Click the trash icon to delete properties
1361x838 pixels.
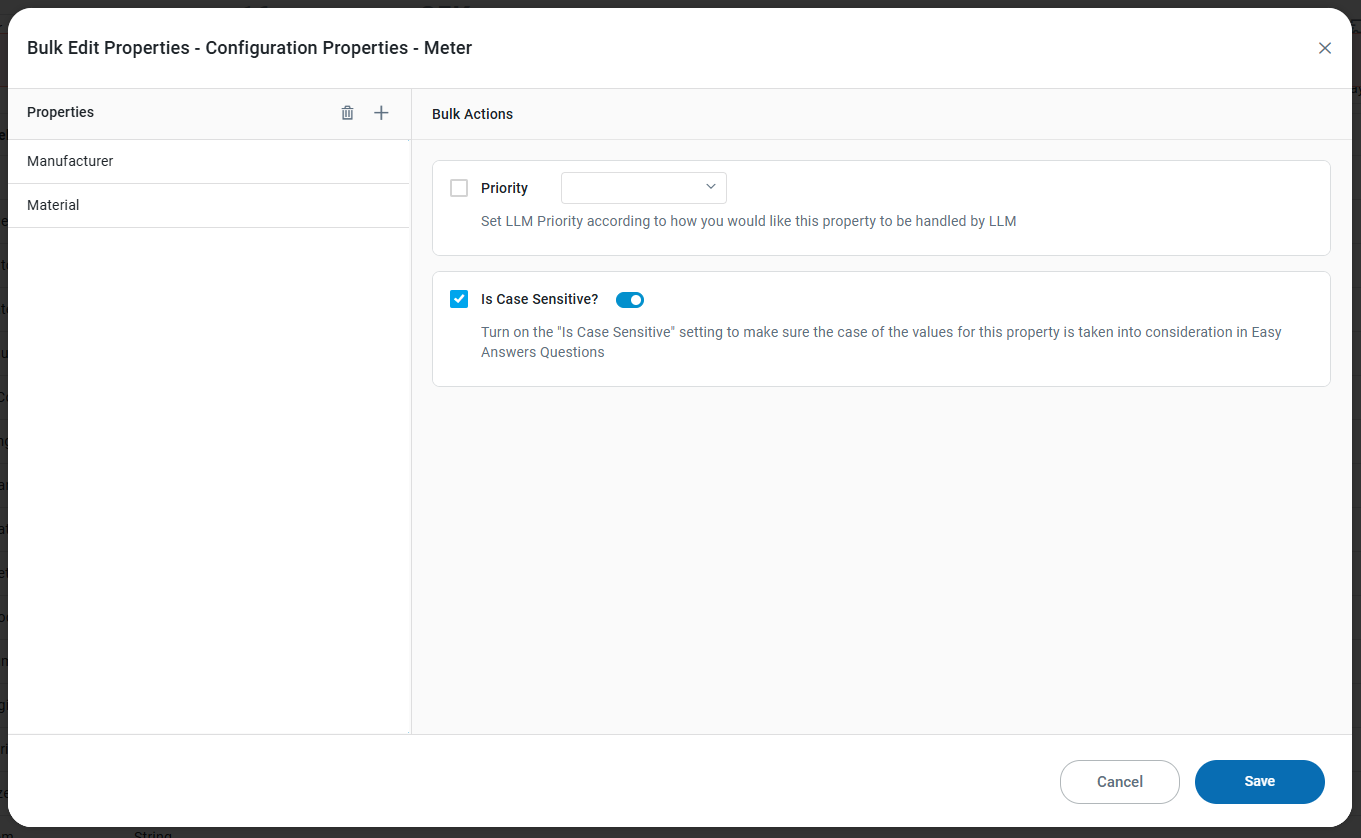tap(347, 113)
